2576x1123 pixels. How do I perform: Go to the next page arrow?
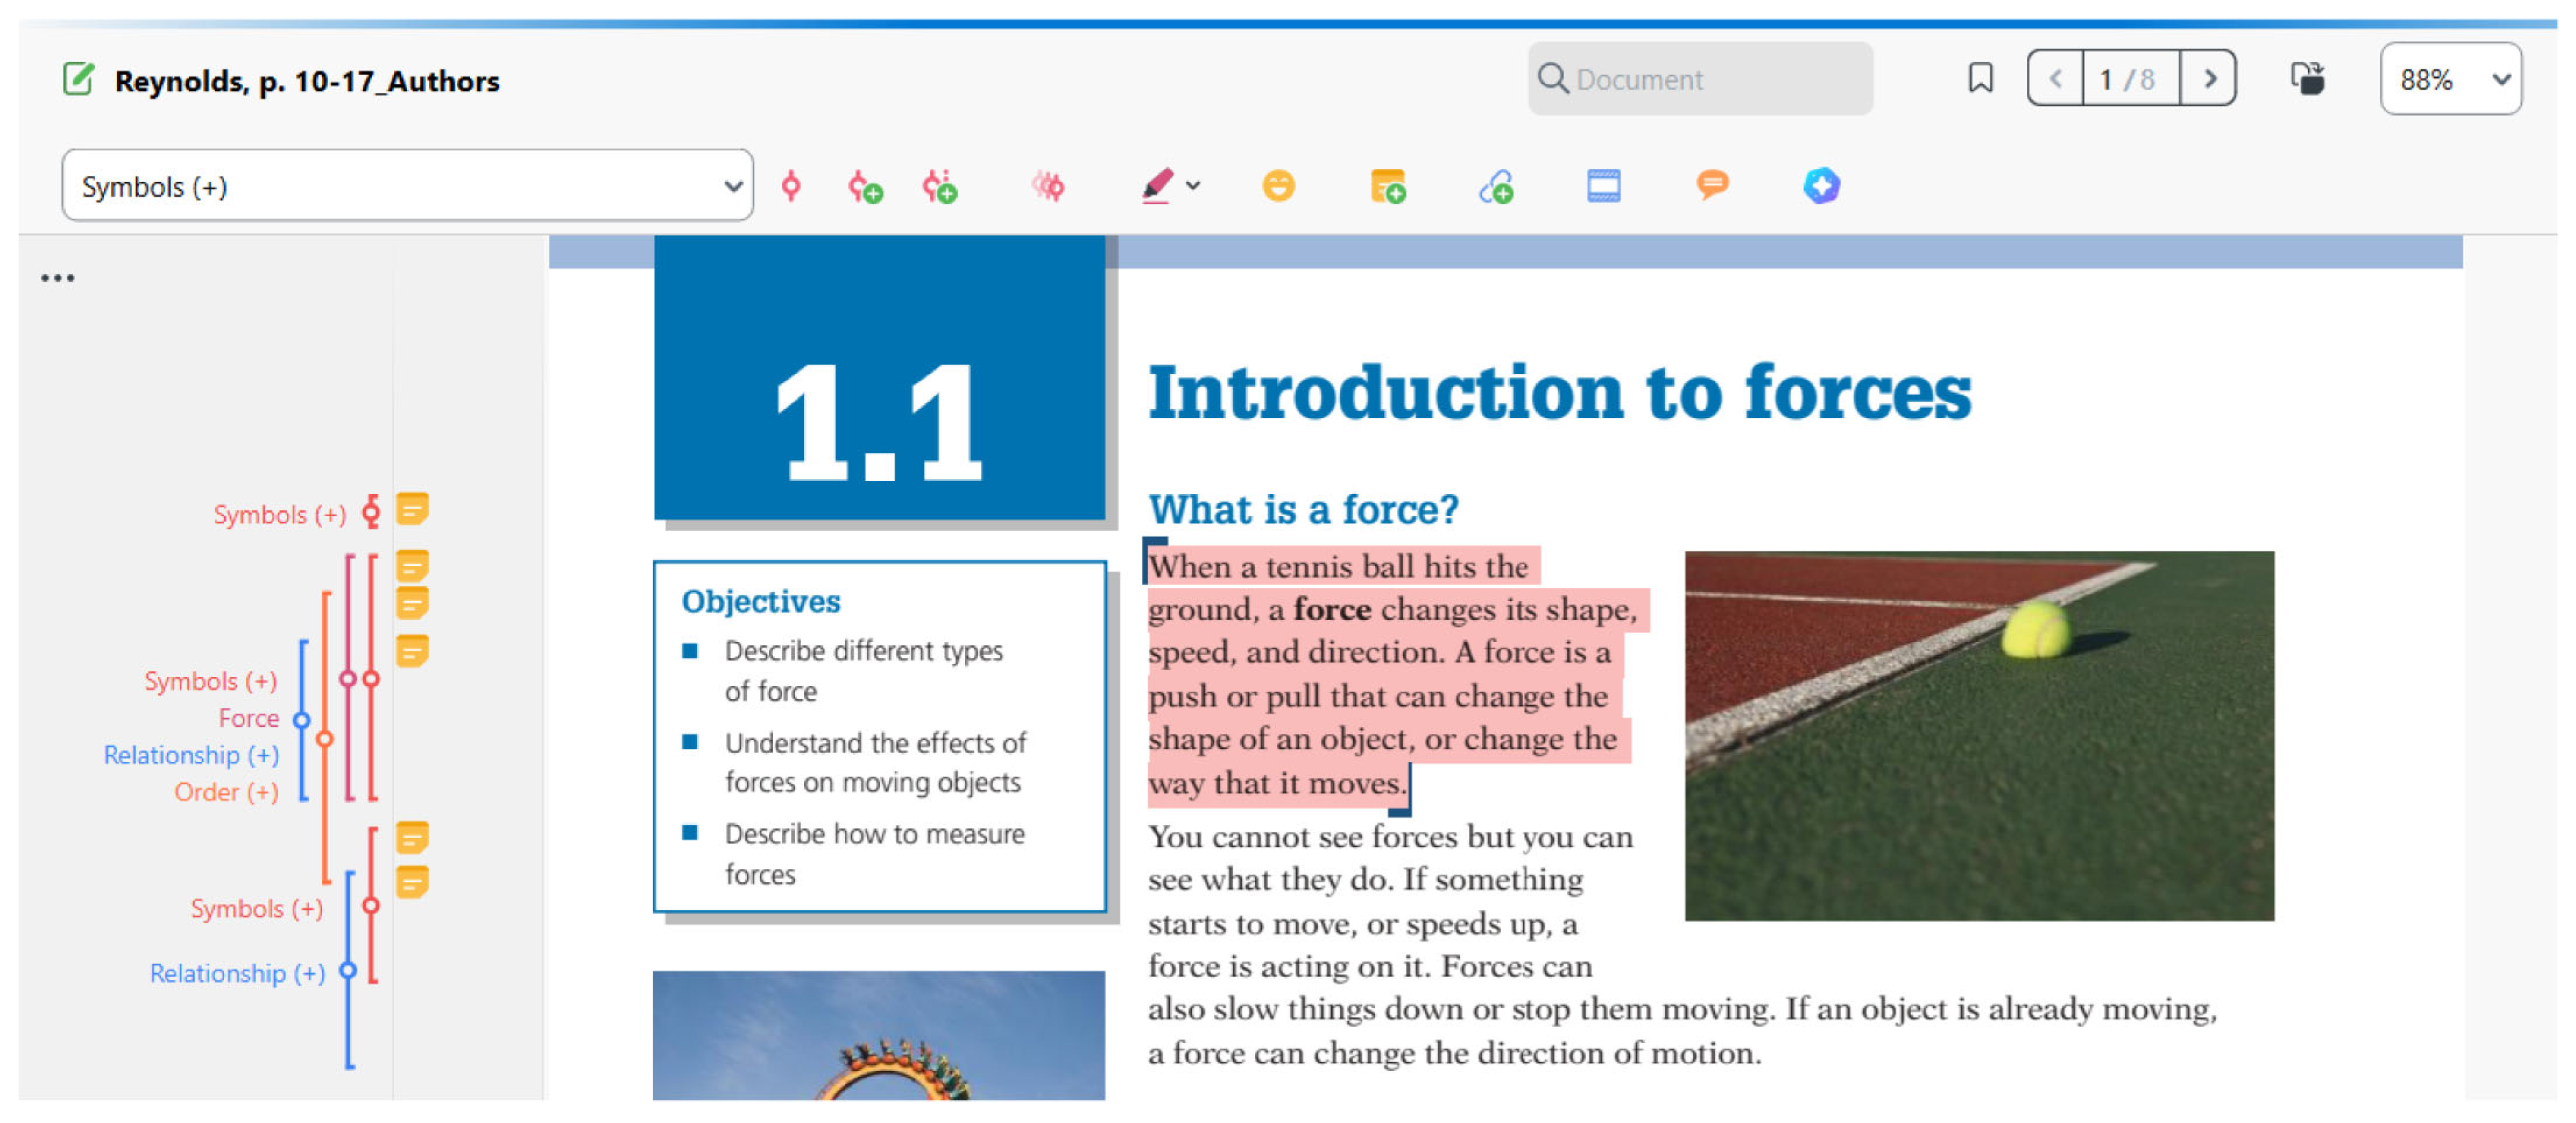tap(2209, 79)
